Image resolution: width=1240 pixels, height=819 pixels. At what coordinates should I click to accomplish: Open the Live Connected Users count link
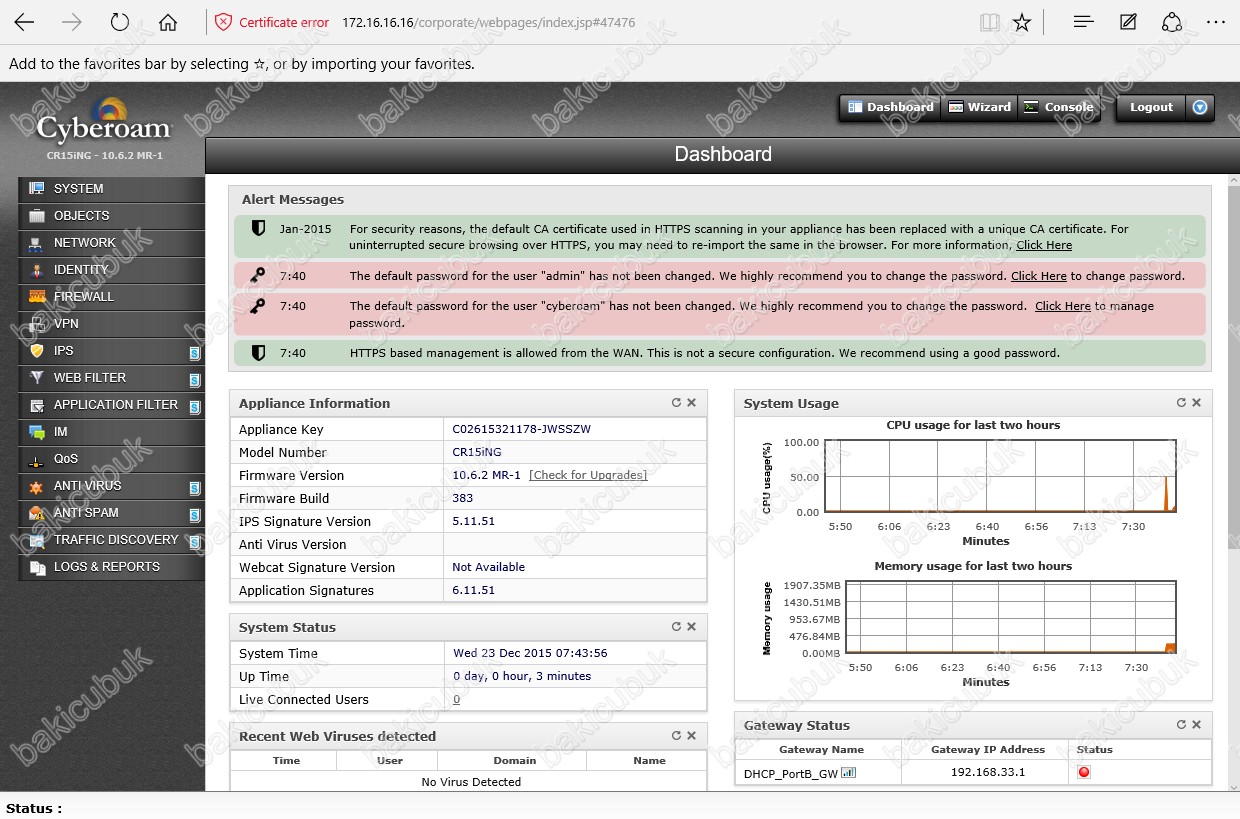click(456, 699)
